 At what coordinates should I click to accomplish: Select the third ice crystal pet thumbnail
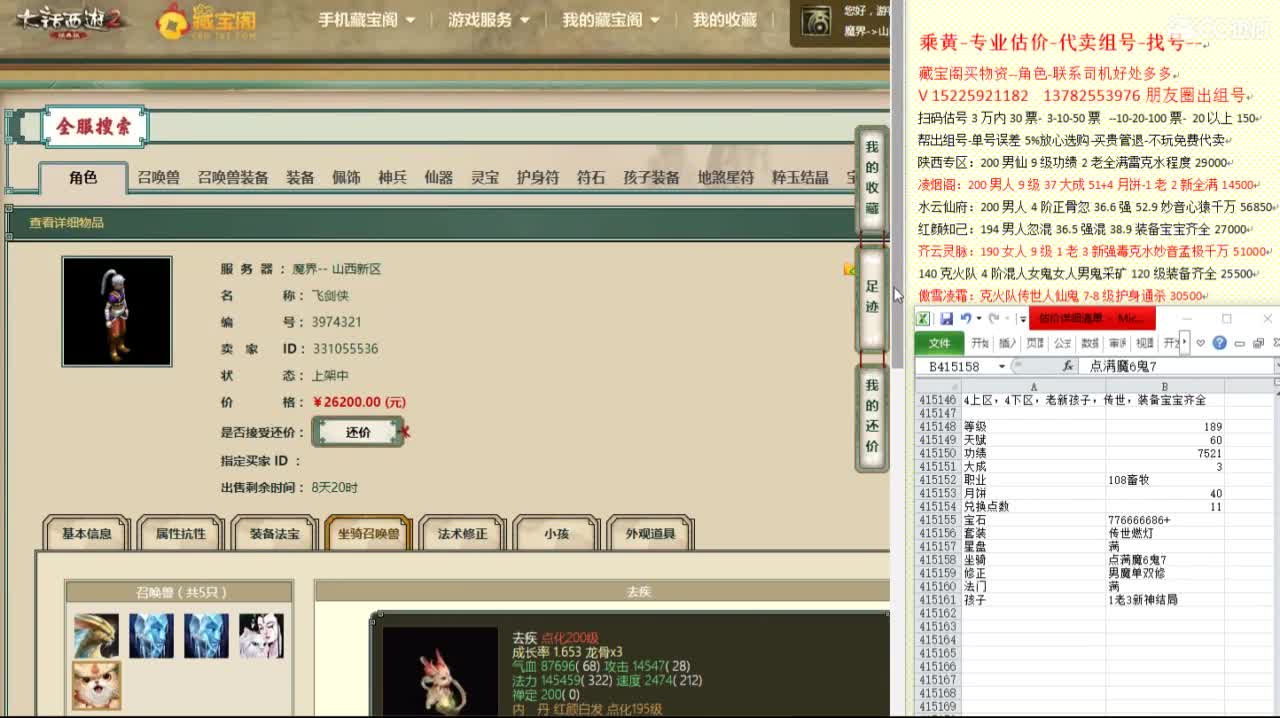point(206,636)
